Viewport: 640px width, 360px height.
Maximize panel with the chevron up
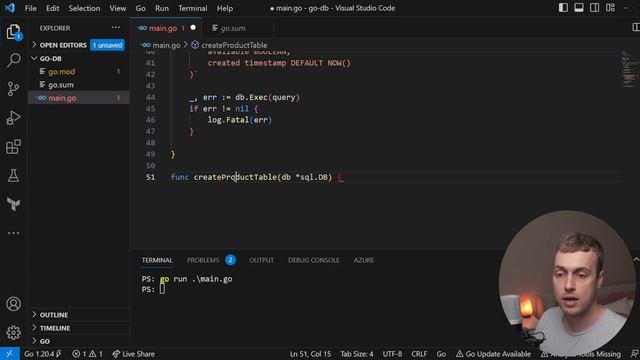pyautogui.click(x=636, y=260)
